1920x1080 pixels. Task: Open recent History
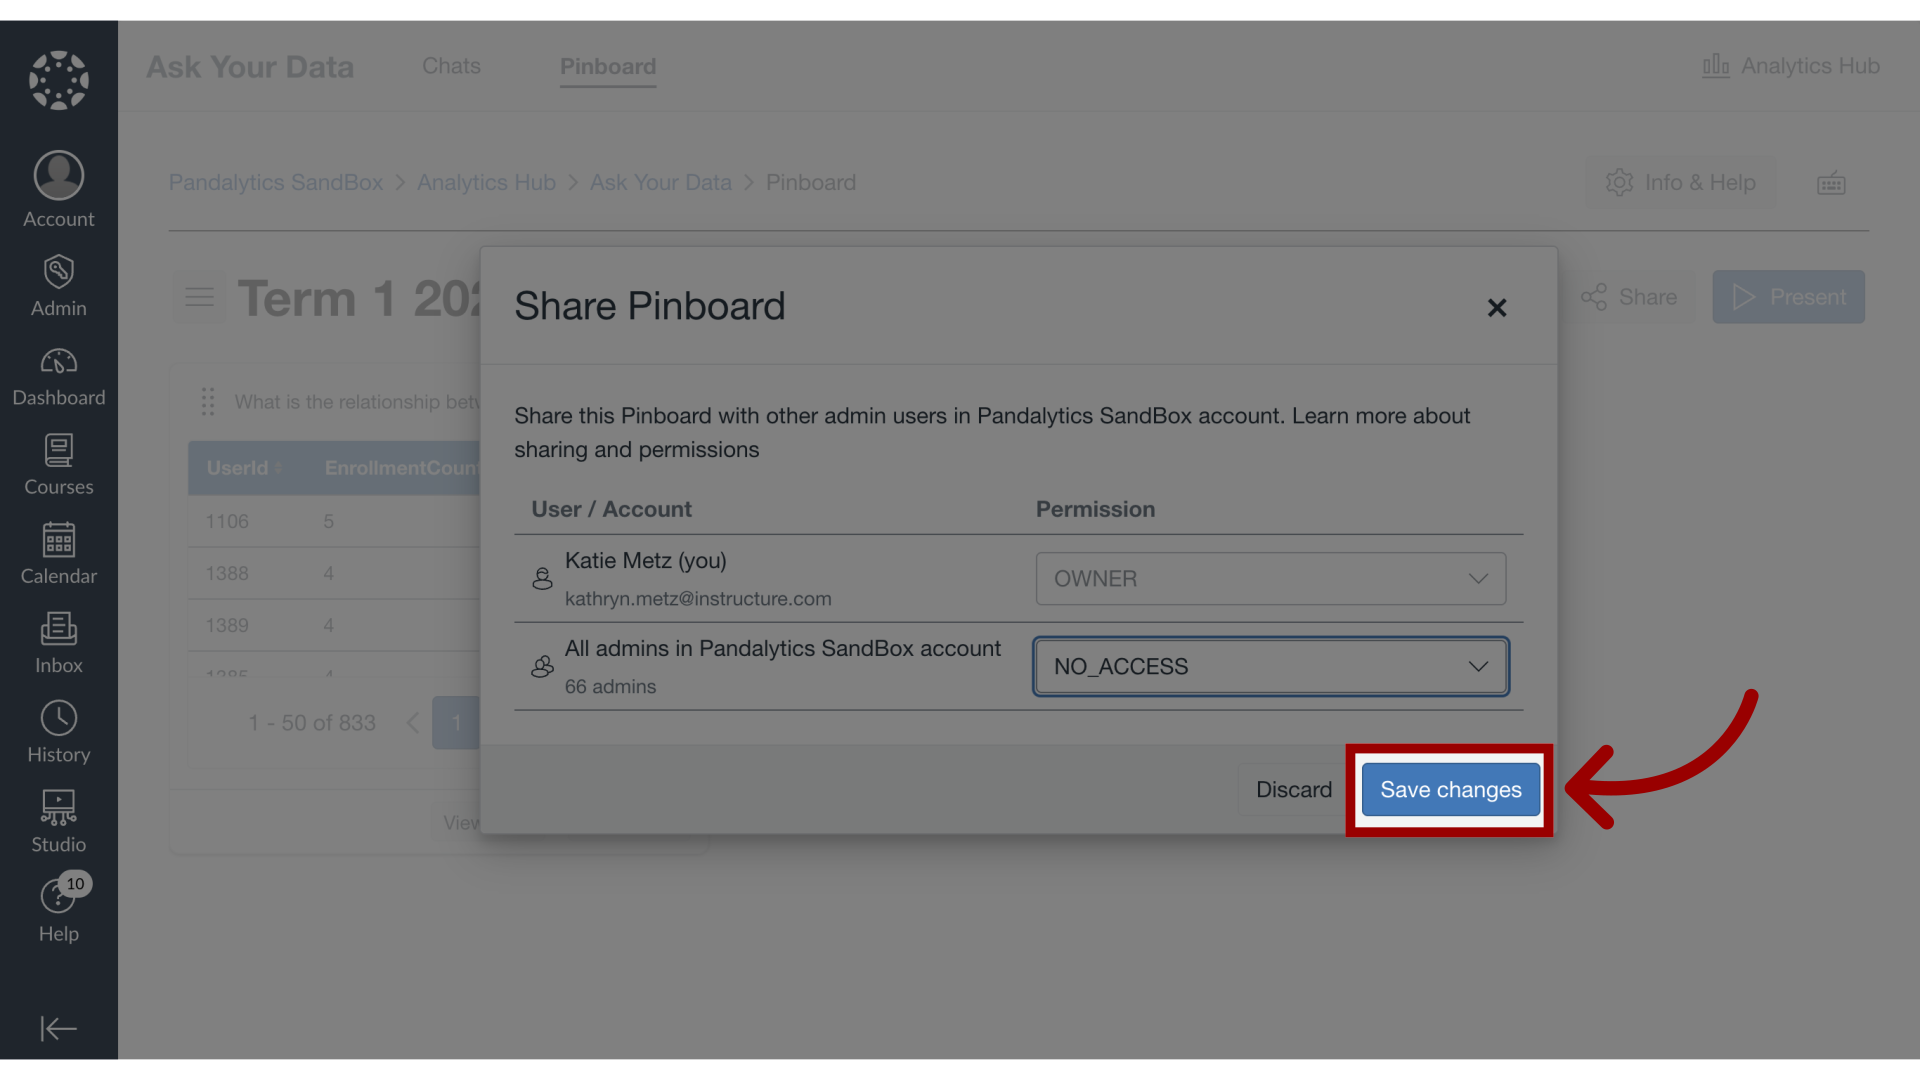point(59,733)
